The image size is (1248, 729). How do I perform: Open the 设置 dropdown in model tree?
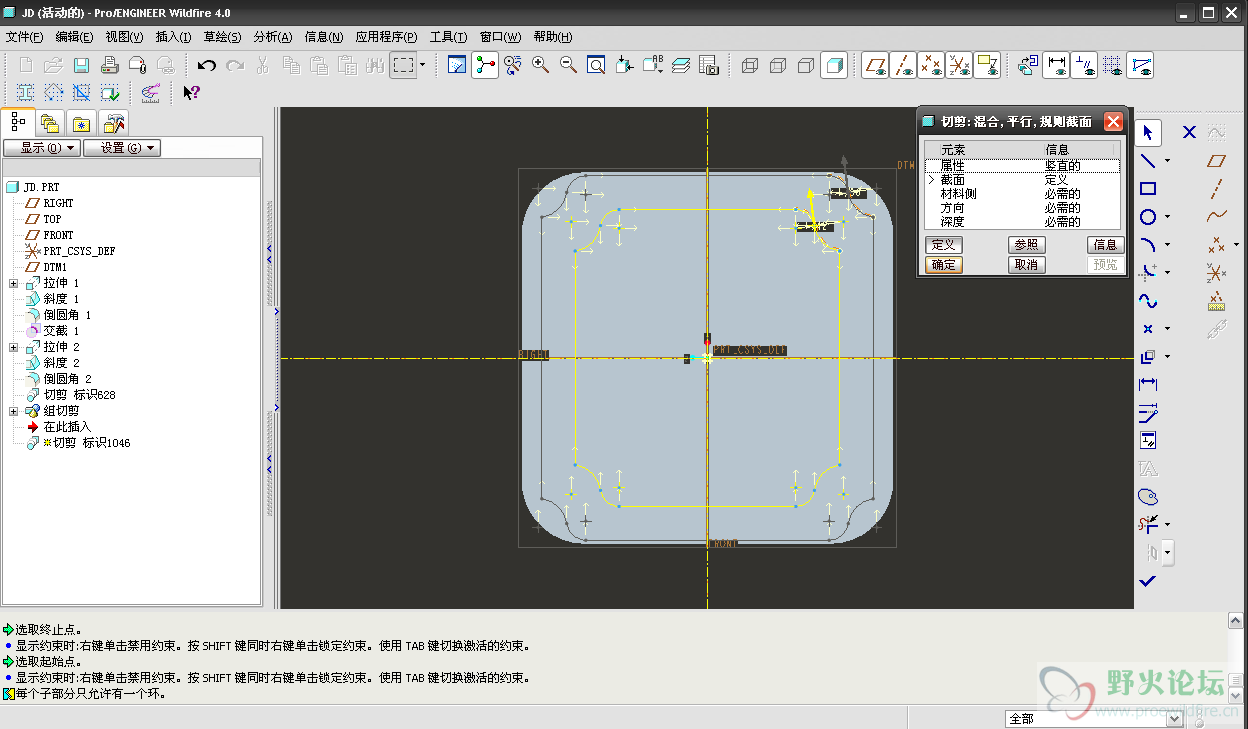(x=122, y=148)
